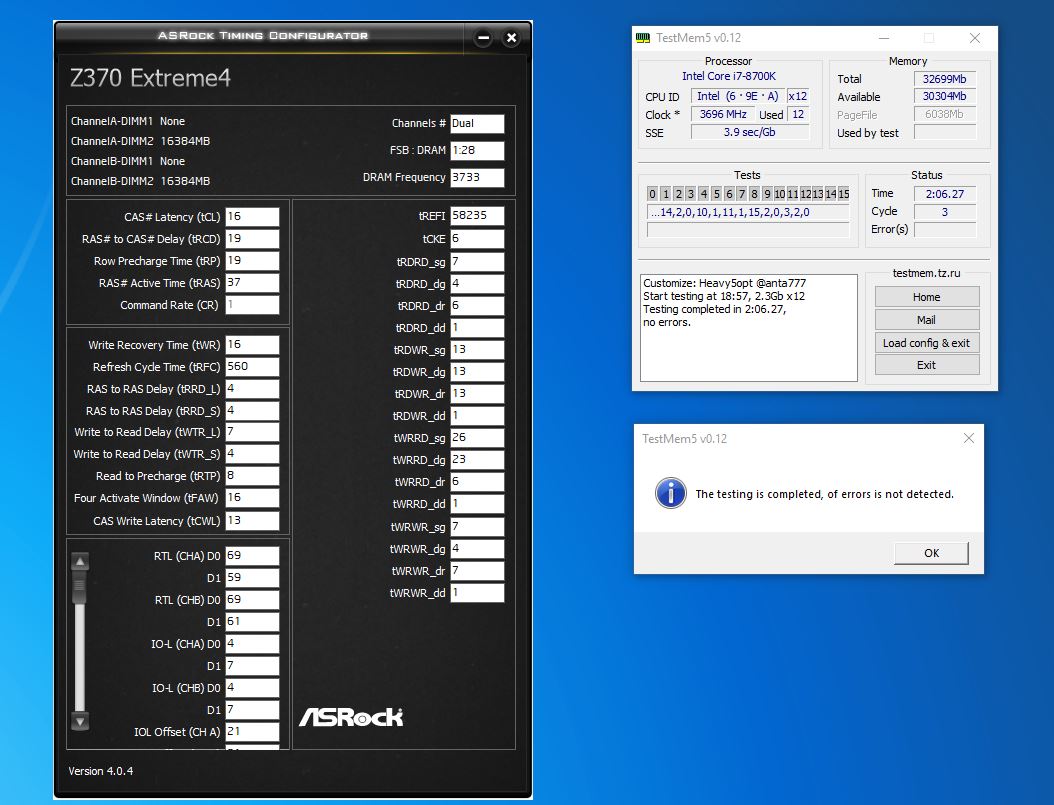Select the tWTR_L value field

(252, 432)
